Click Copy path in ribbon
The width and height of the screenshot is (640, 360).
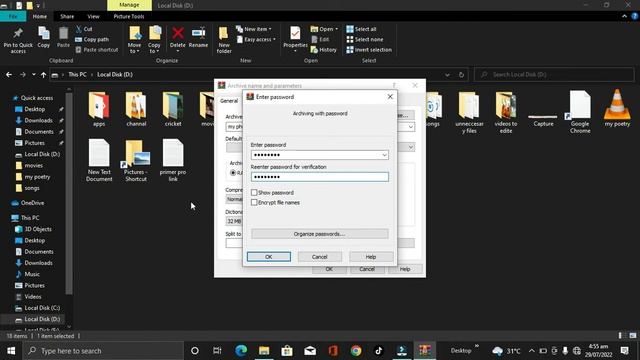92,39
